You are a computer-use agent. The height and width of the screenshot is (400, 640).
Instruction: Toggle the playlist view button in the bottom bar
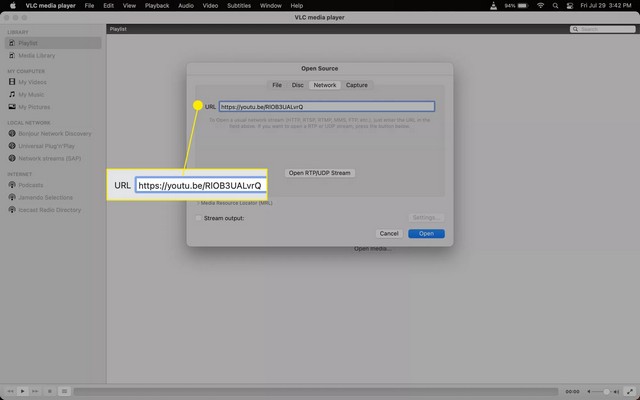(x=64, y=390)
